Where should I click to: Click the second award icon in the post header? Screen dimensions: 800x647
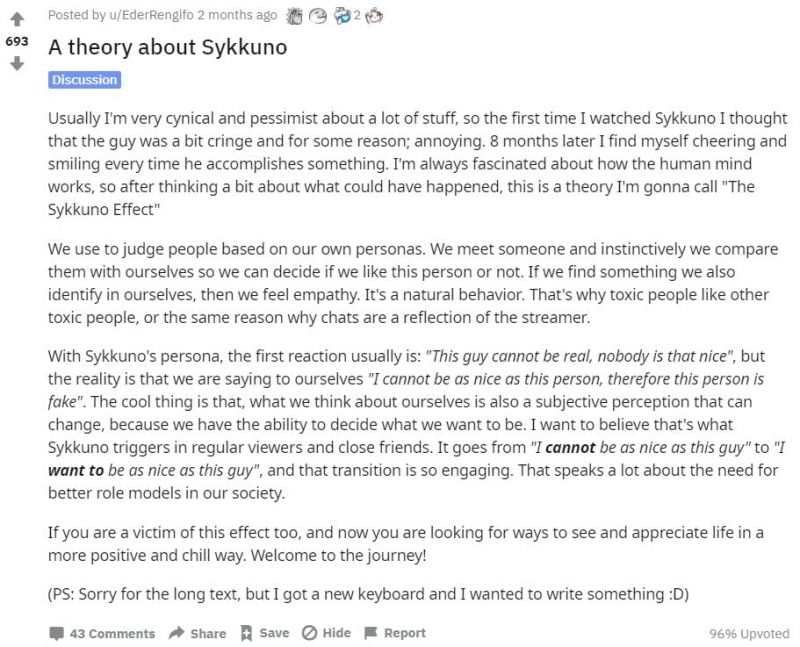318,15
